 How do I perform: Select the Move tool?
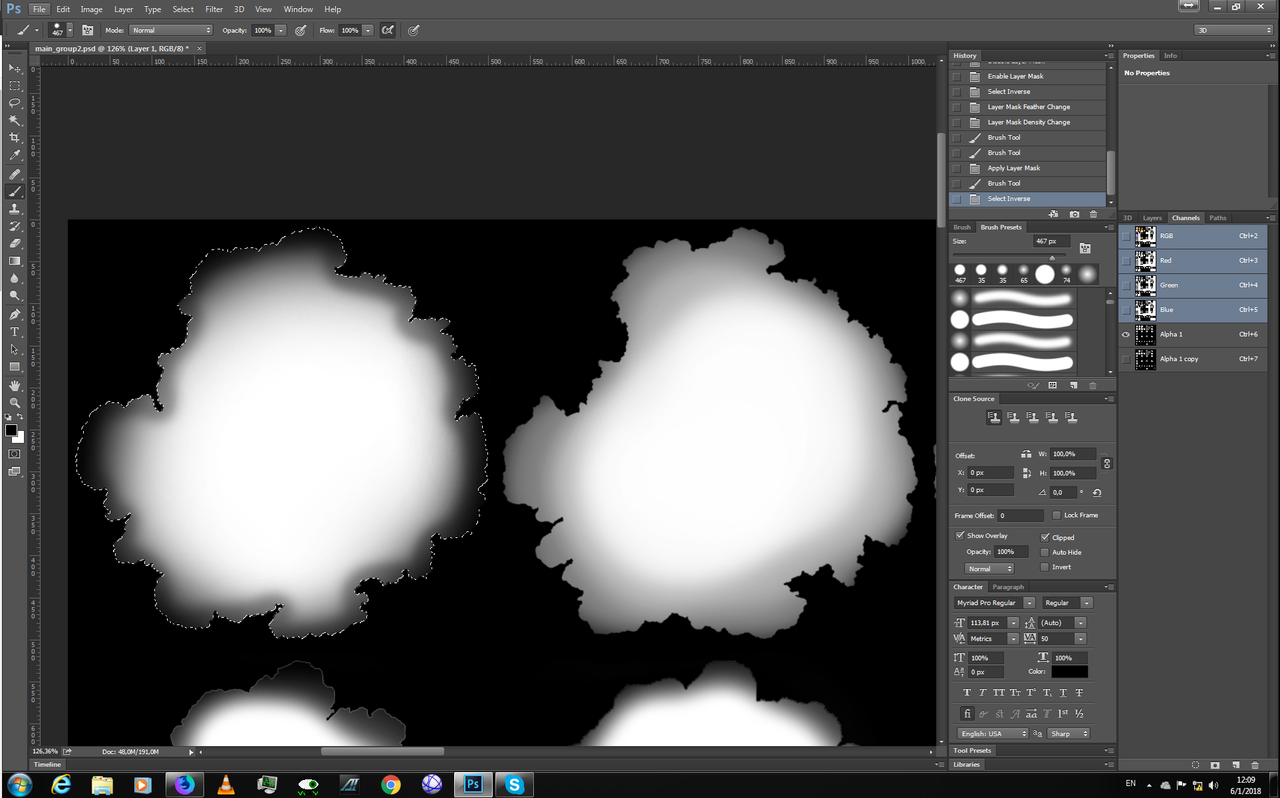15,68
